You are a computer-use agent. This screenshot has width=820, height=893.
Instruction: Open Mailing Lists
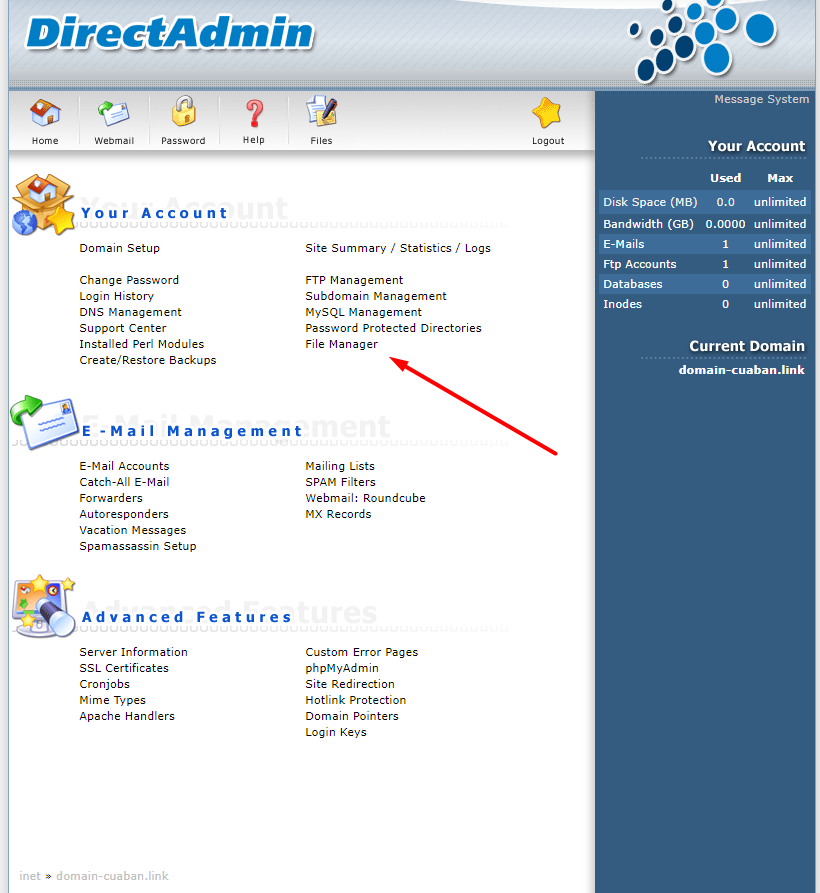[340, 466]
